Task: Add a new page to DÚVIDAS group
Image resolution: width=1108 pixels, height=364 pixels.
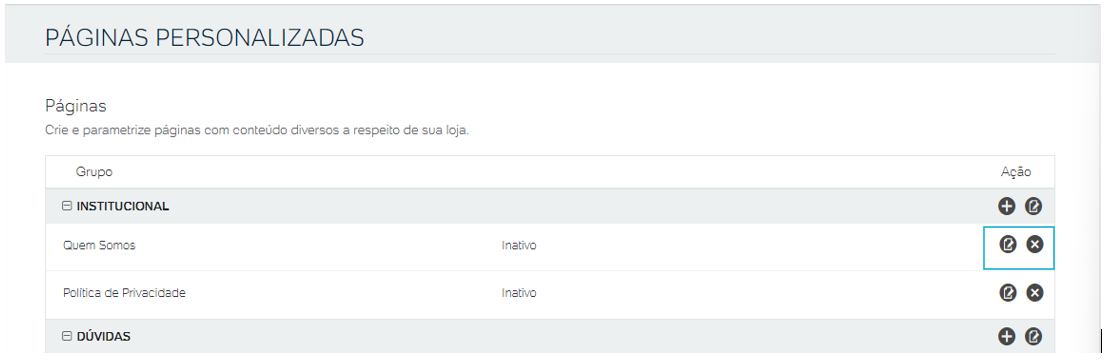Action: [x=1006, y=336]
